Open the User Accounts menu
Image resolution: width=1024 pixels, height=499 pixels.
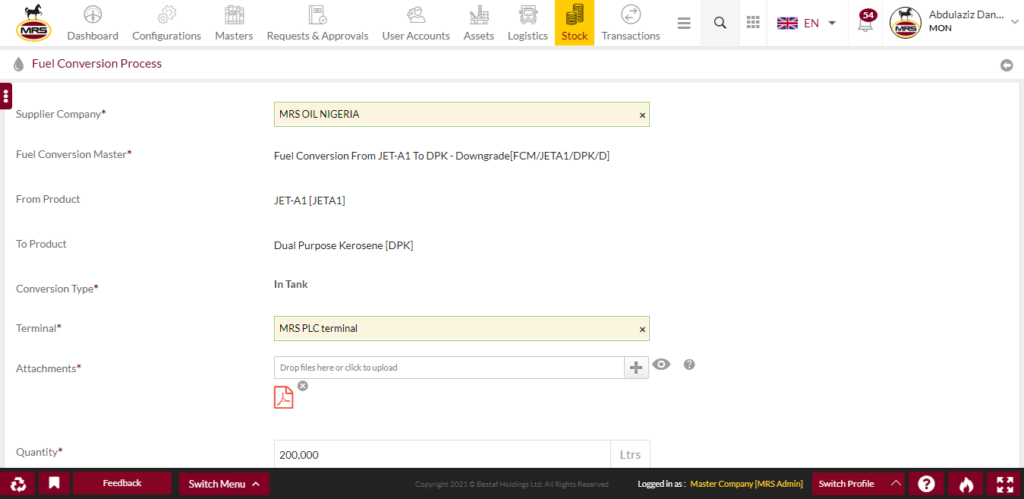(x=416, y=24)
